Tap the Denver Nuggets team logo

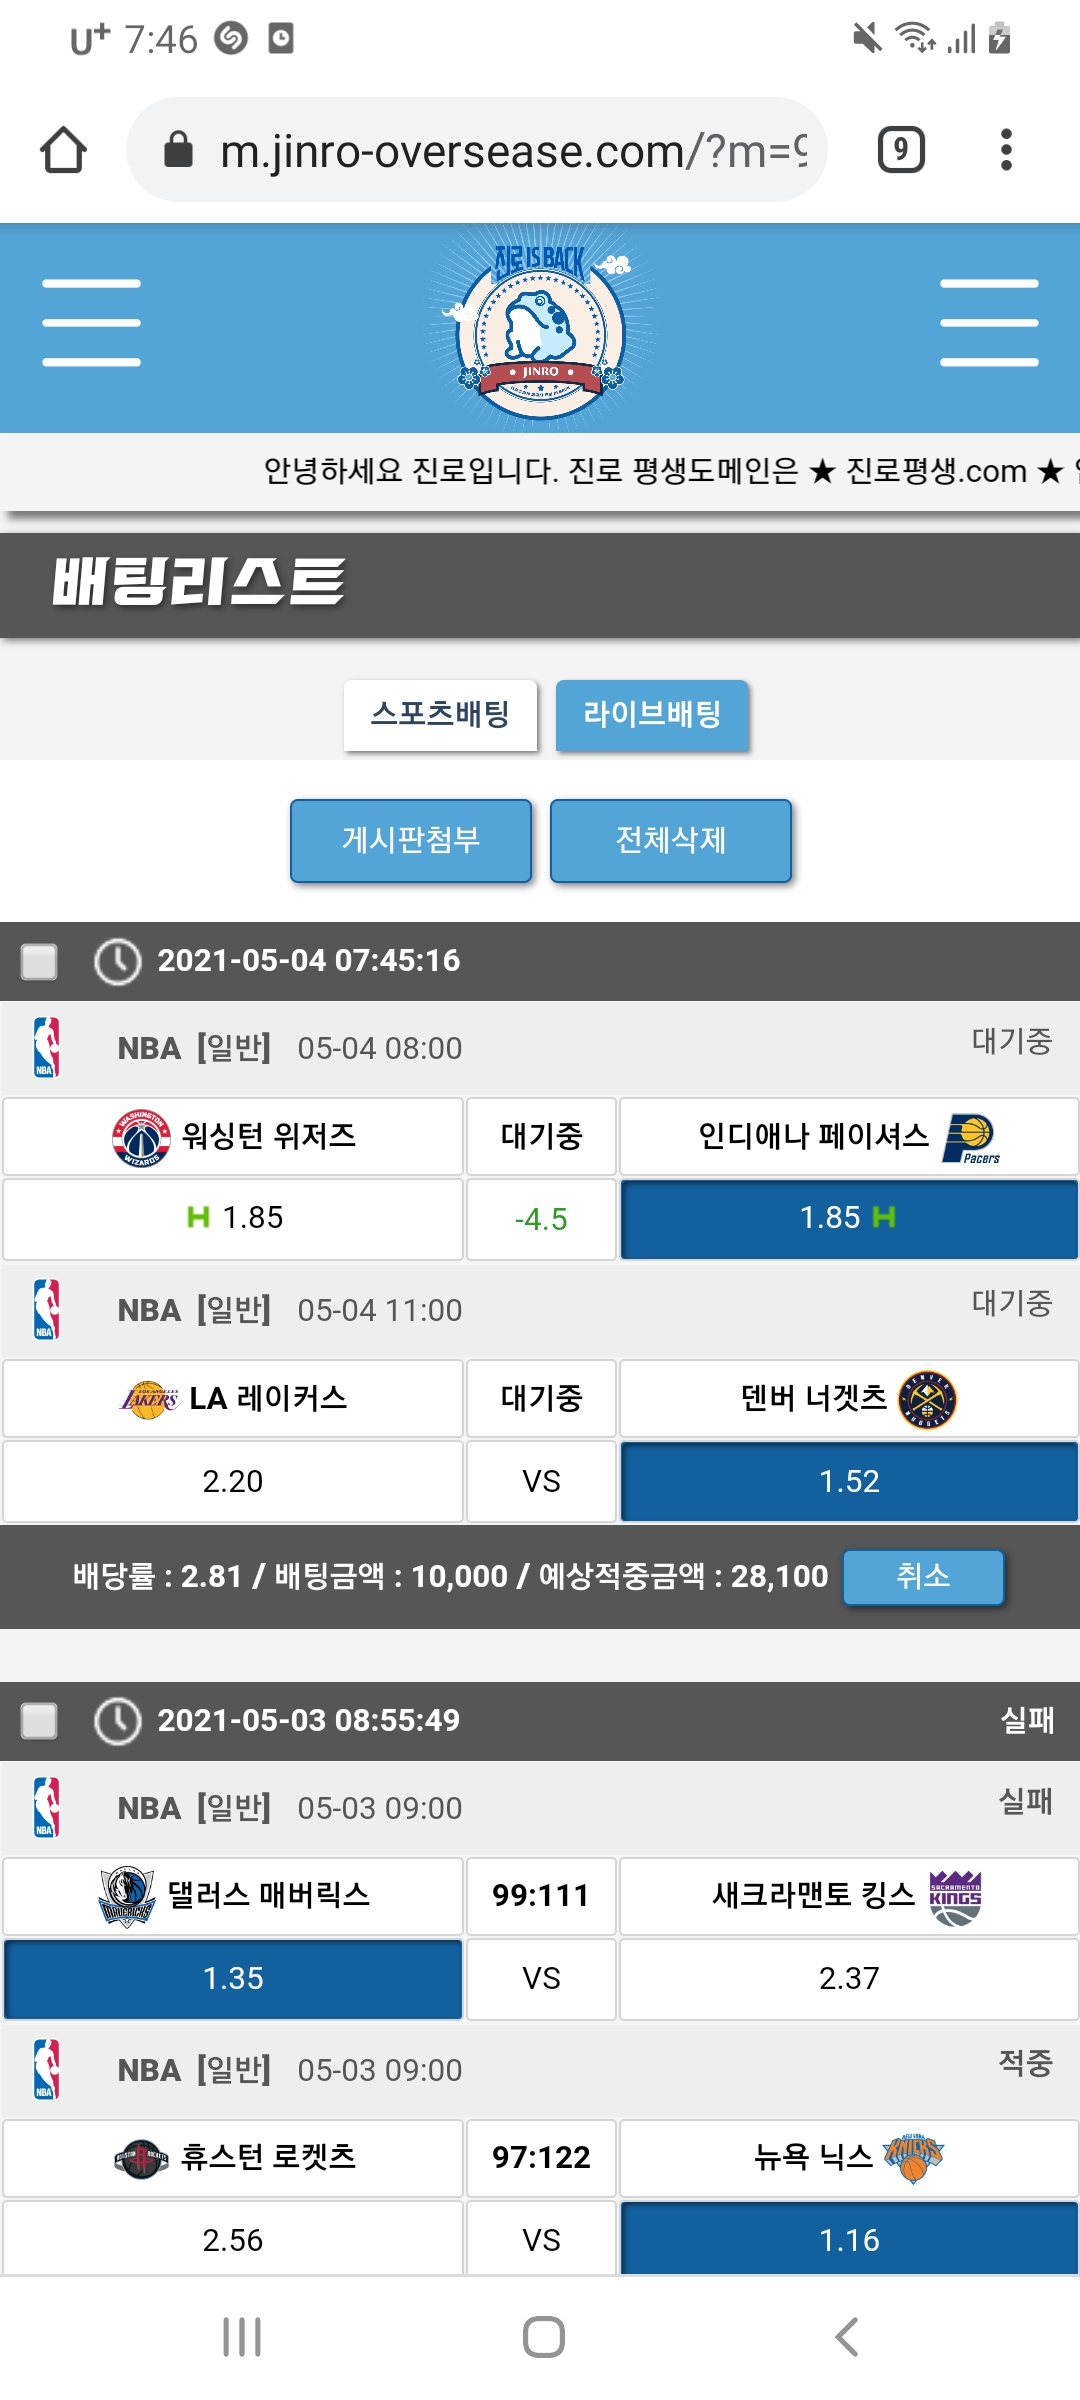click(x=927, y=1399)
